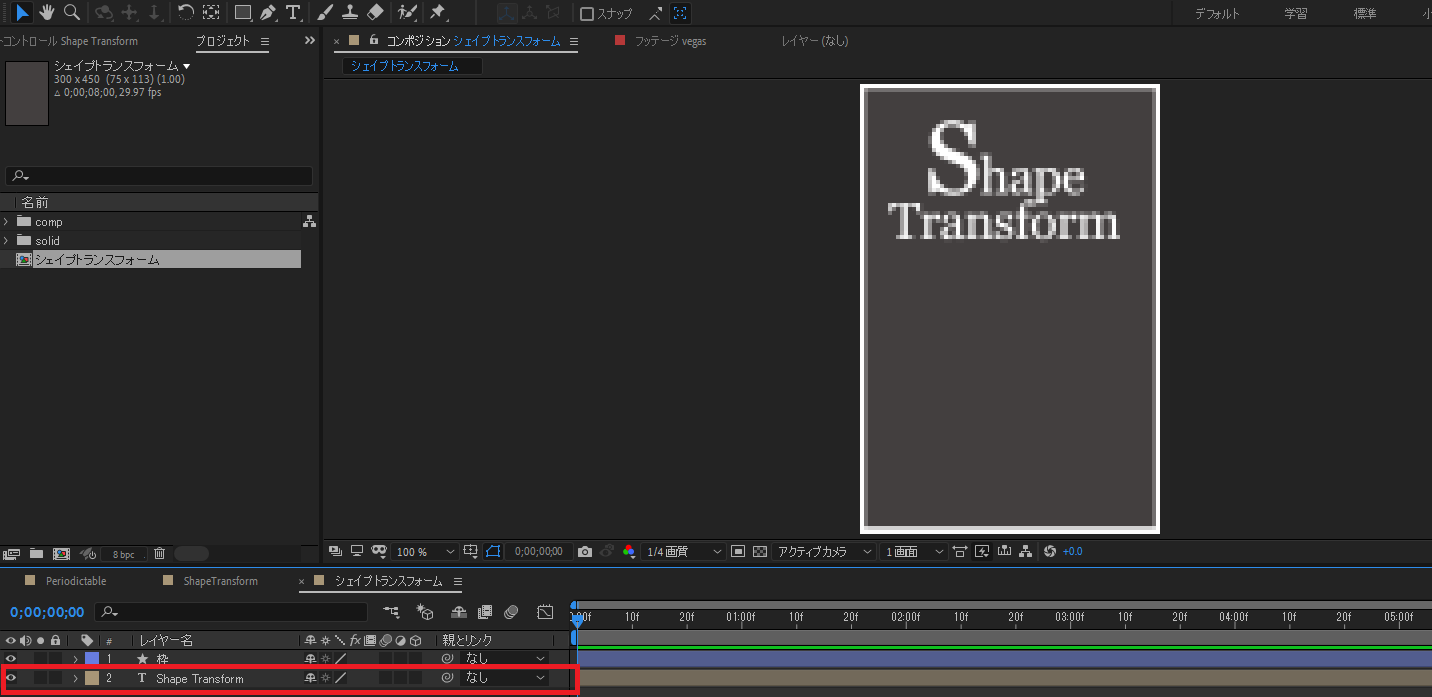Screen dimensions: 1432x697
Task: Click the fast previews icon in viewer
Action: [x=981, y=551]
